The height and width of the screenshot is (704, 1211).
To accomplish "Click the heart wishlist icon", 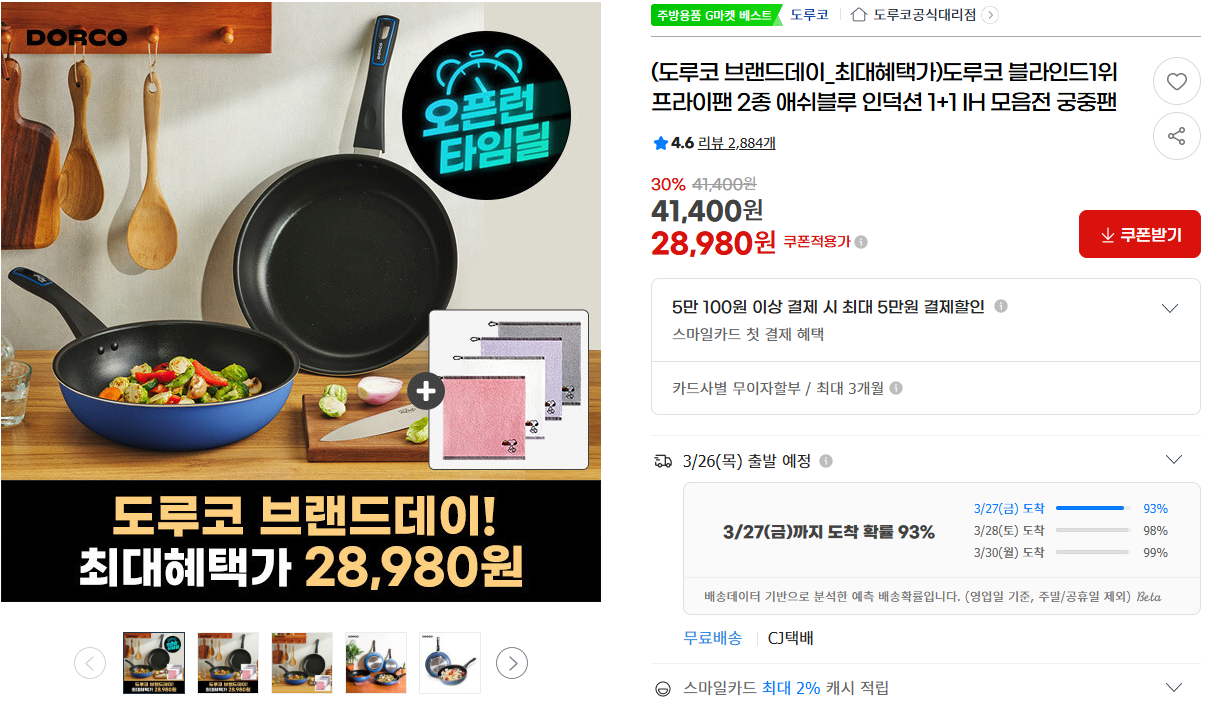I will point(1177,82).
